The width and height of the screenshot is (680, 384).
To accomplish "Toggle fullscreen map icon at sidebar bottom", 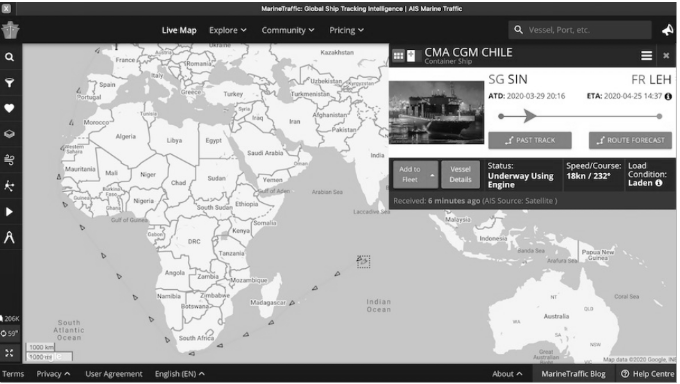I will [9, 353].
